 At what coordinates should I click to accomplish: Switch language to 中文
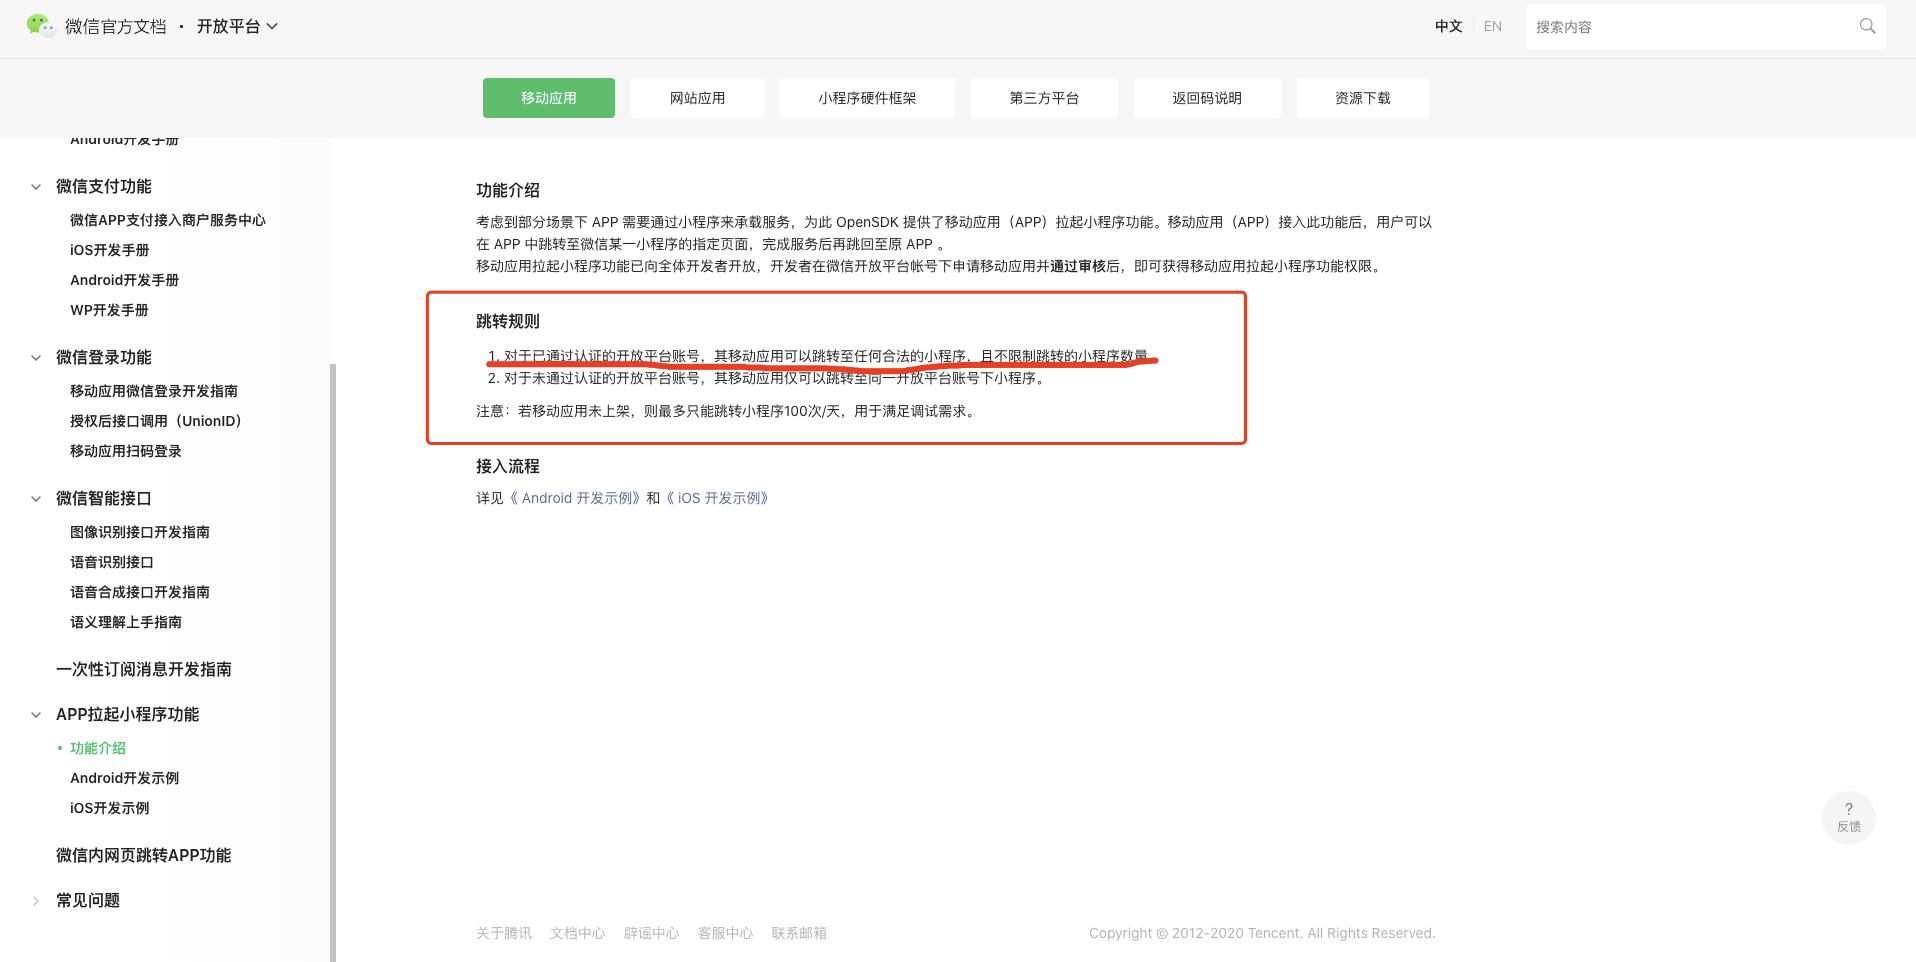(1448, 26)
